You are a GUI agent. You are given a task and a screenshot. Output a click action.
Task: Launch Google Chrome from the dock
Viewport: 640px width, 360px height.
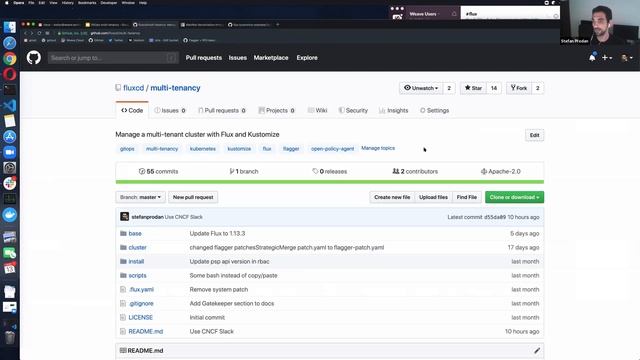click(x=9, y=58)
